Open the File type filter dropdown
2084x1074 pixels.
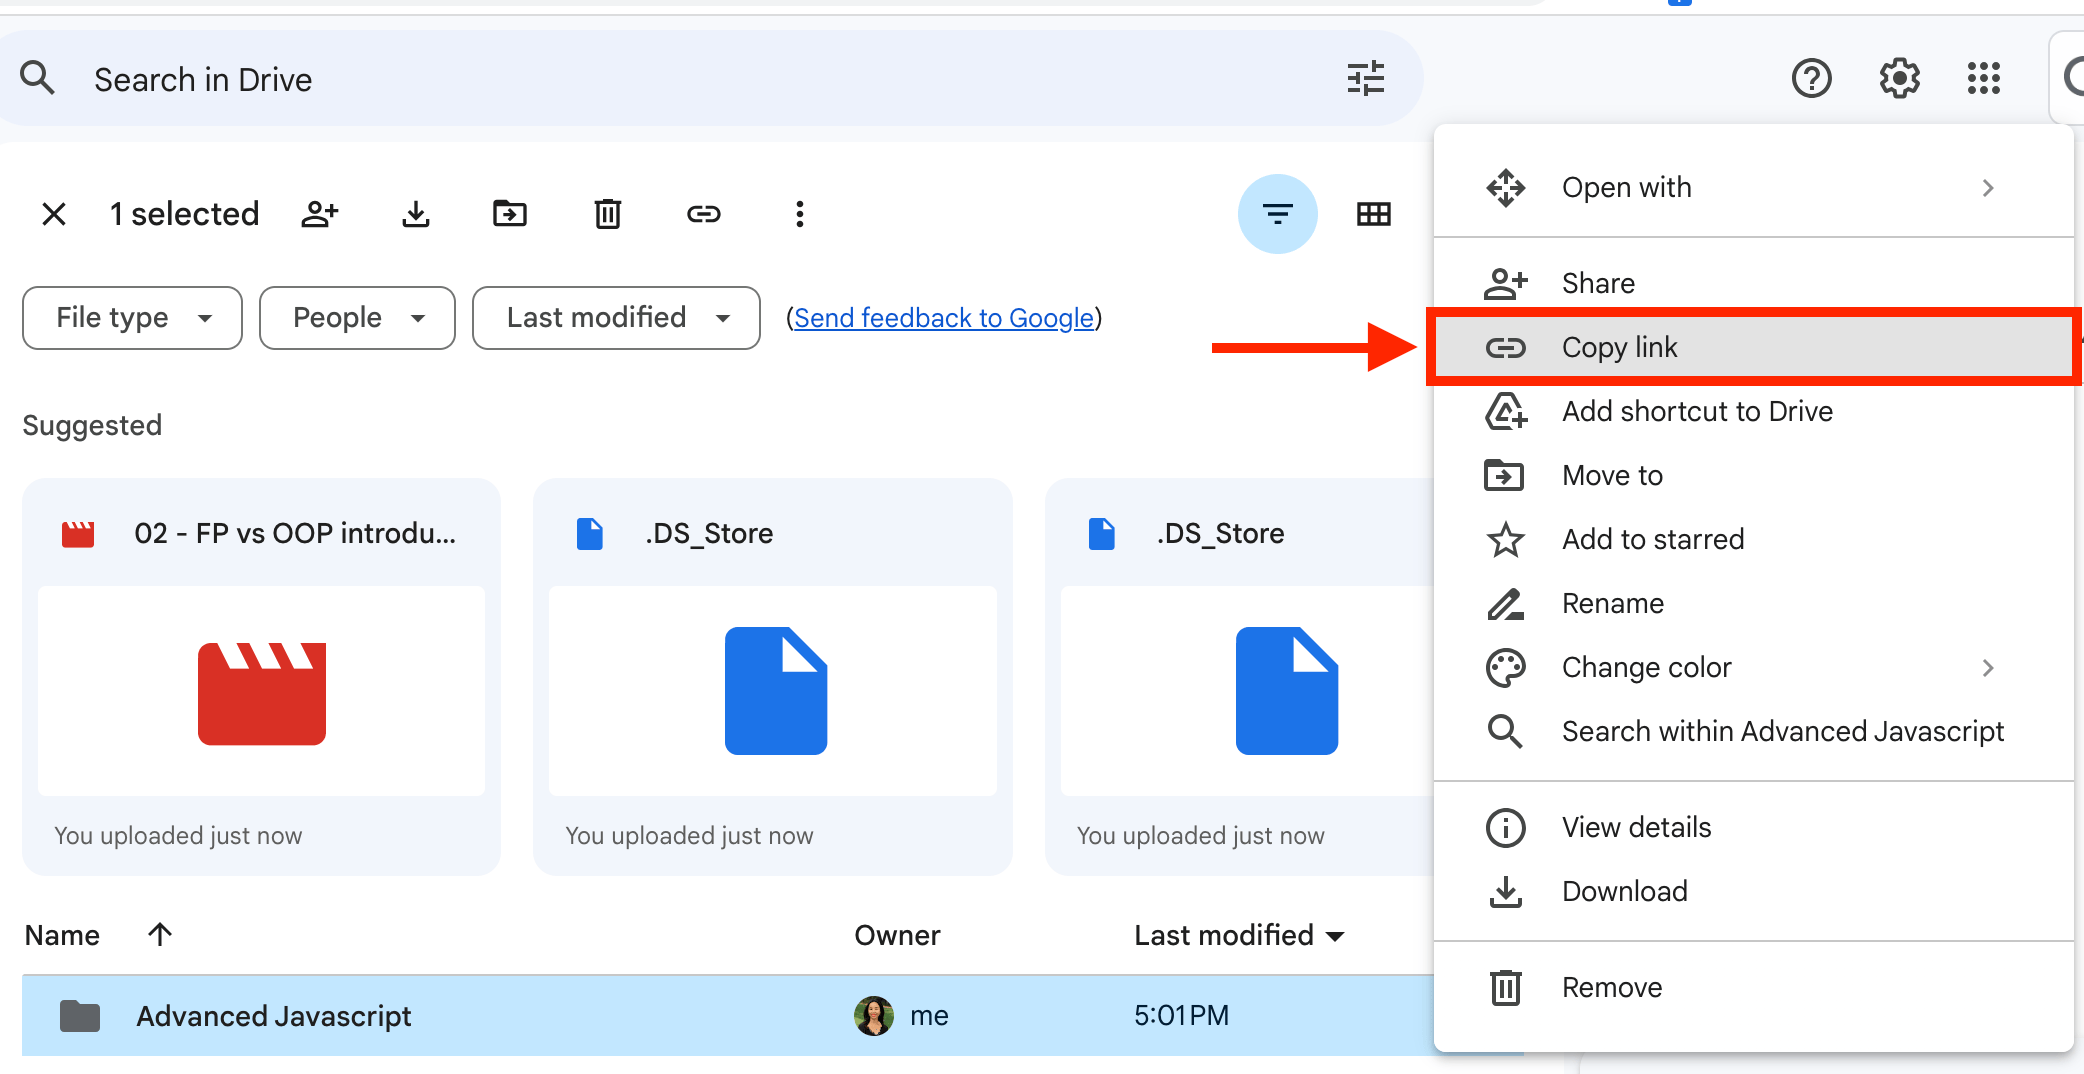[x=131, y=318]
